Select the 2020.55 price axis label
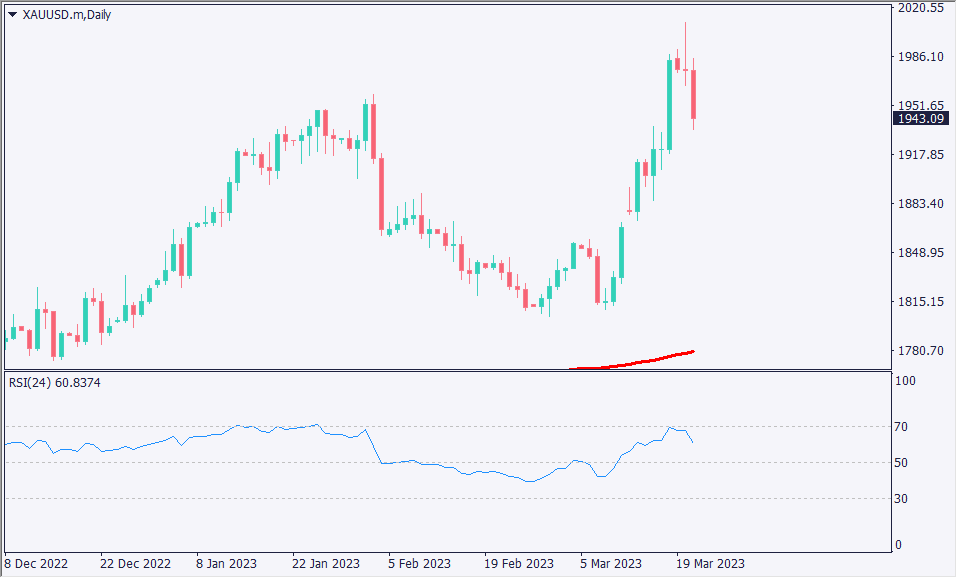This screenshot has height=578, width=957. 921,8
